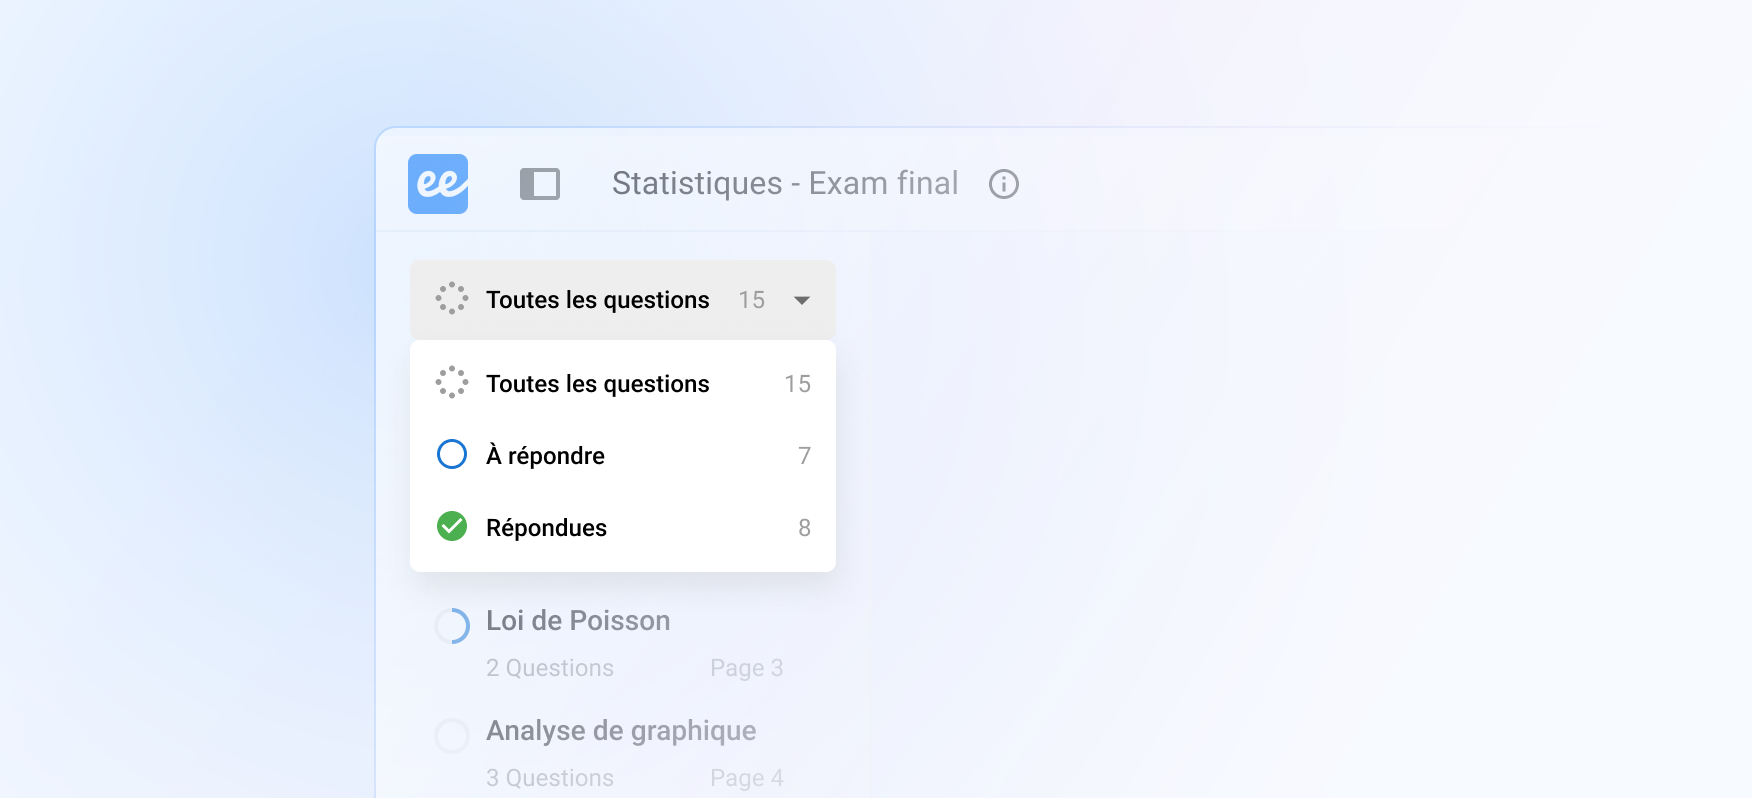Screen dimensions: 1752x798
Task: Choose the À répondre filter option
Action: point(545,456)
